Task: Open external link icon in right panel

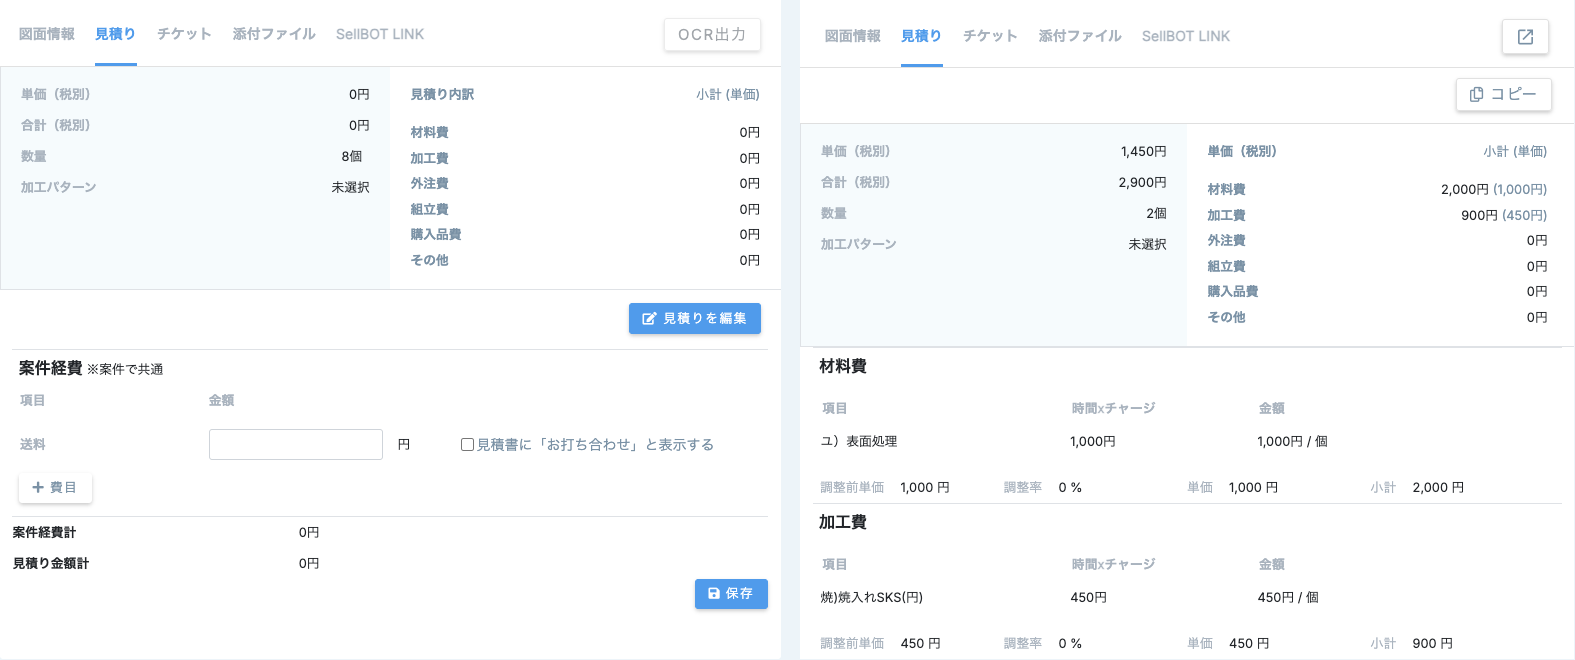Action: (x=1525, y=37)
